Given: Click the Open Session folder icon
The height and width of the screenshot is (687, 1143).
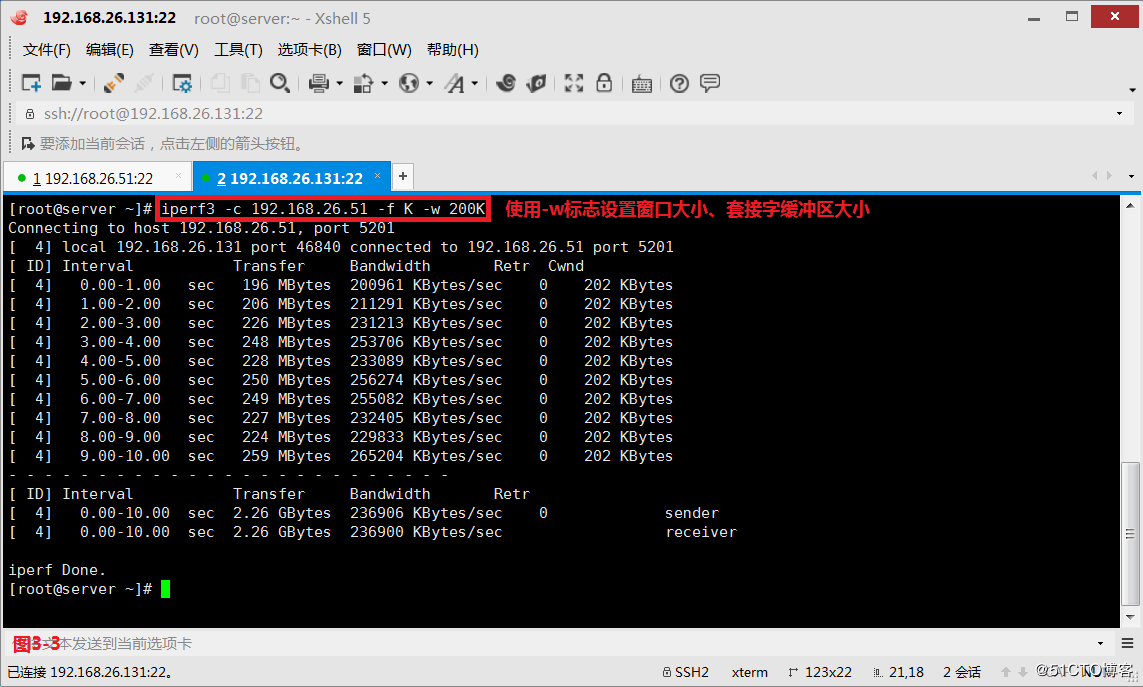Looking at the screenshot, I should pos(62,83).
